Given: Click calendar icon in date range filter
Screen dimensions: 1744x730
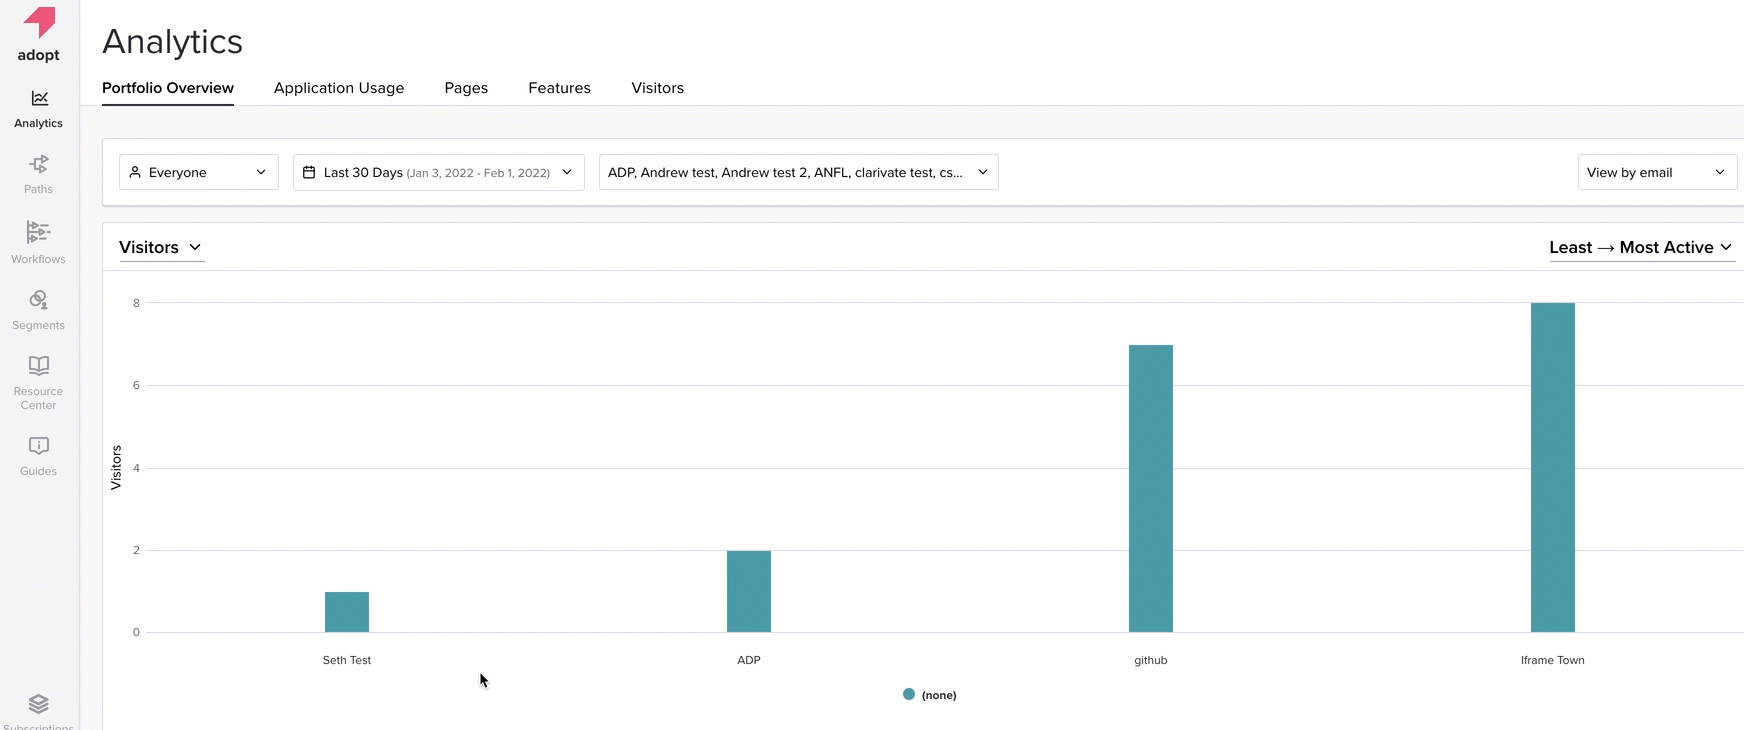Looking at the screenshot, I should (x=309, y=172).
